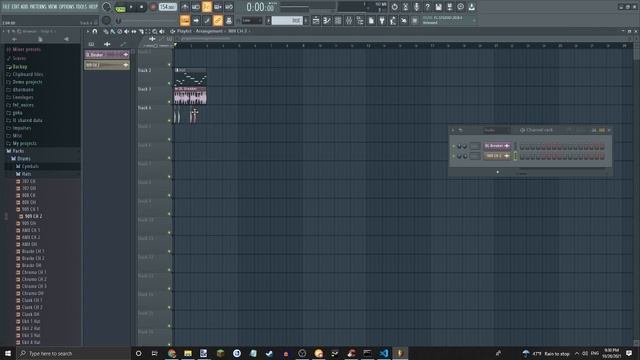Open the TOOLS menu
640x360 pixels.
click(x=81, y=7)
